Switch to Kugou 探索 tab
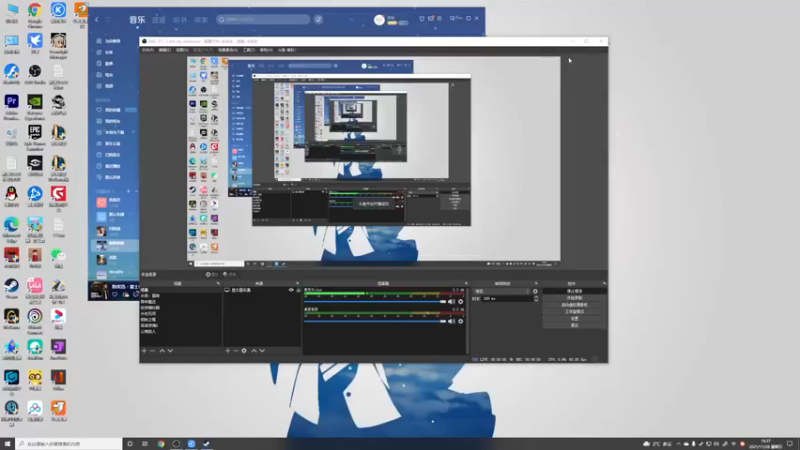The image size is (800, 450). (201, 20)
